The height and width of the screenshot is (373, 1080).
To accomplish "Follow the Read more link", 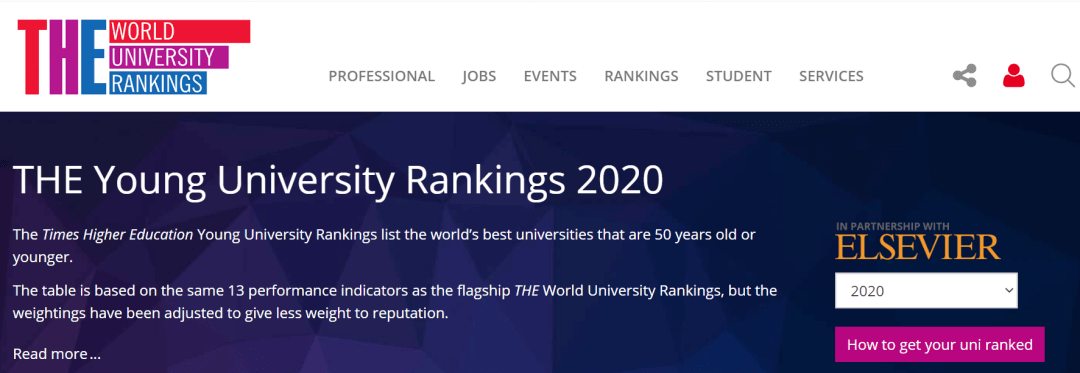I will pos(56,354).
